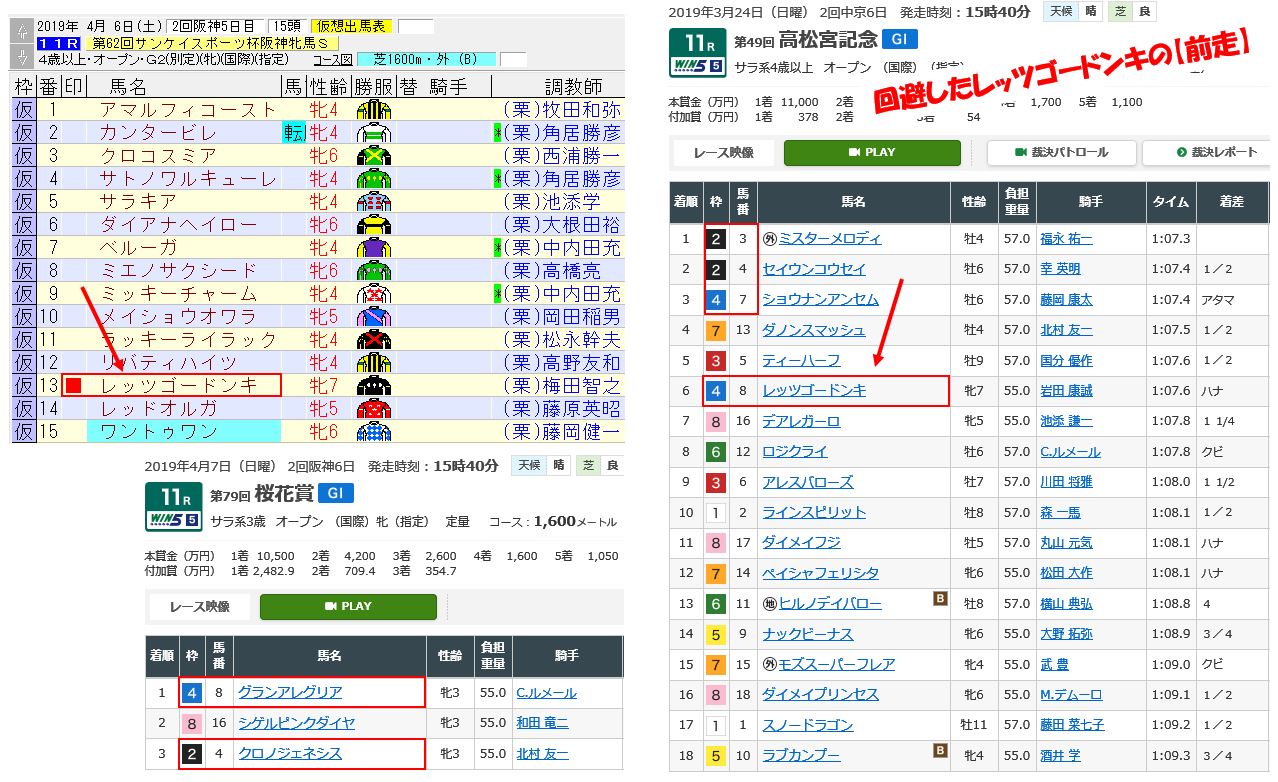The width and height of the screenshot is (1278, 782).
Task: Open 裁決パトロール video
Action: 1061,153
